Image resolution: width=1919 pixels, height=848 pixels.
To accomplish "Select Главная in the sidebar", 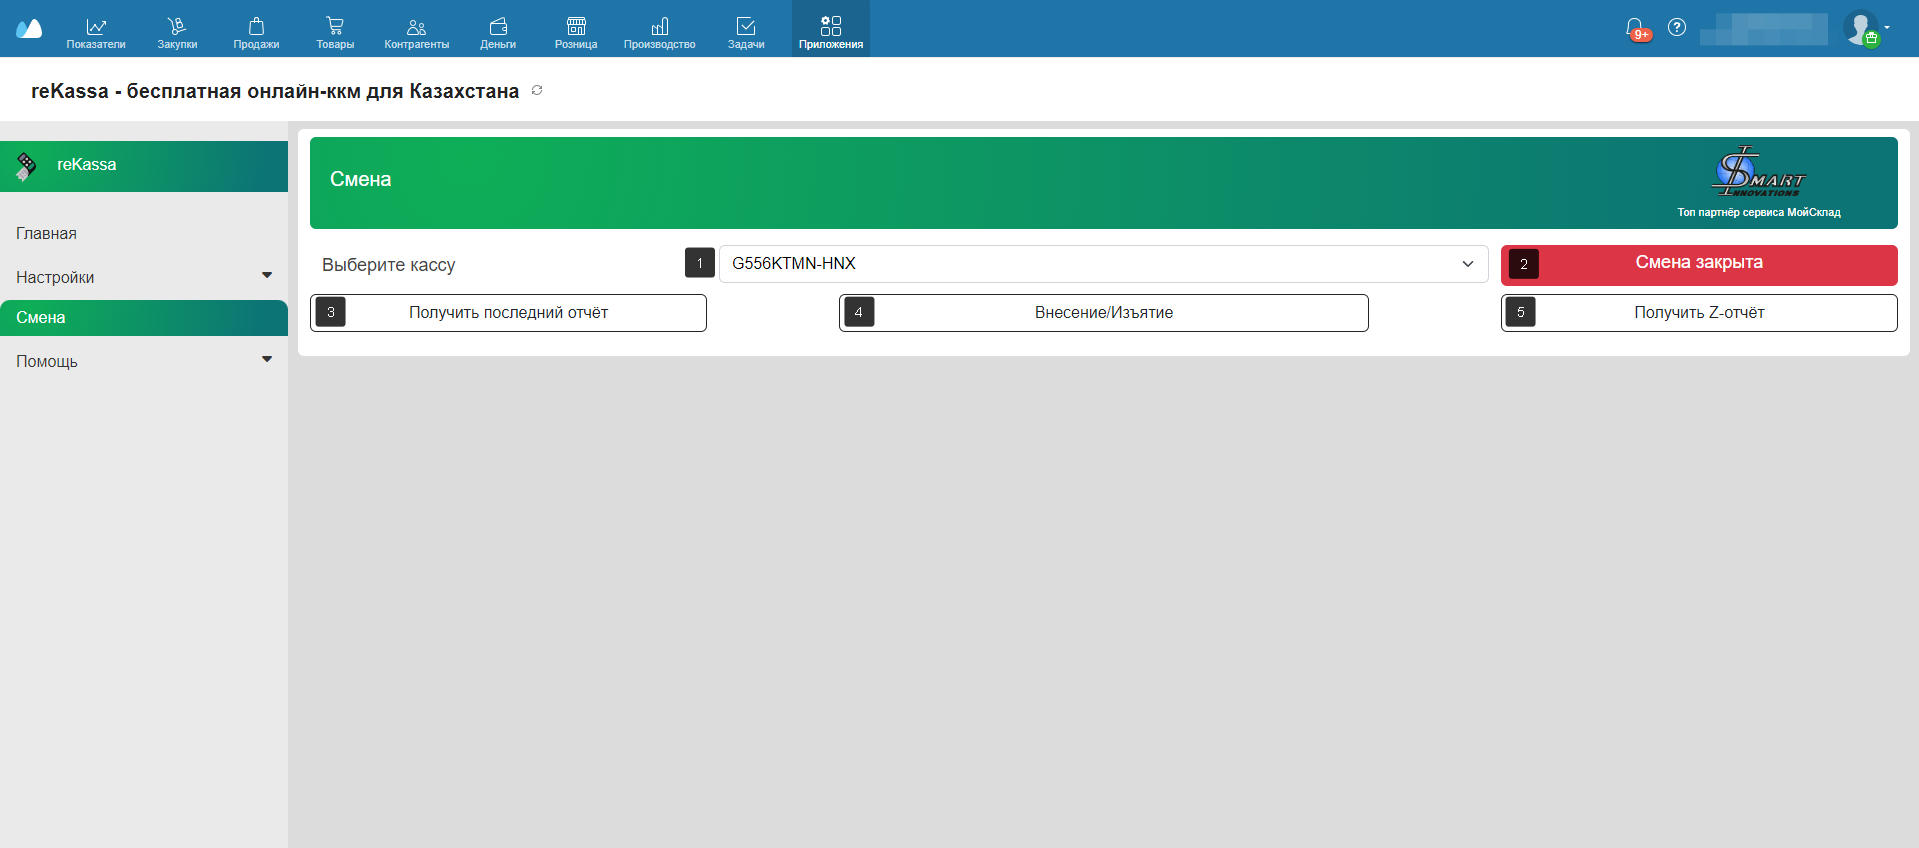I will point(46,233).
